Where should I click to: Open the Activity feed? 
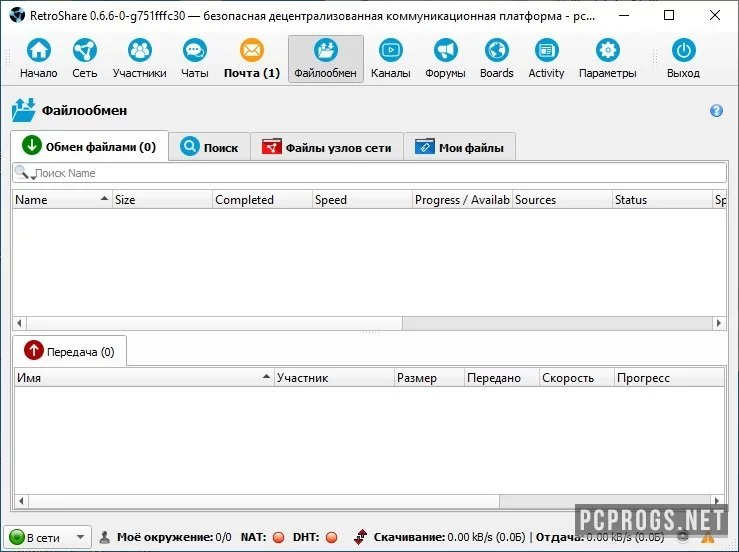(546, 59)
